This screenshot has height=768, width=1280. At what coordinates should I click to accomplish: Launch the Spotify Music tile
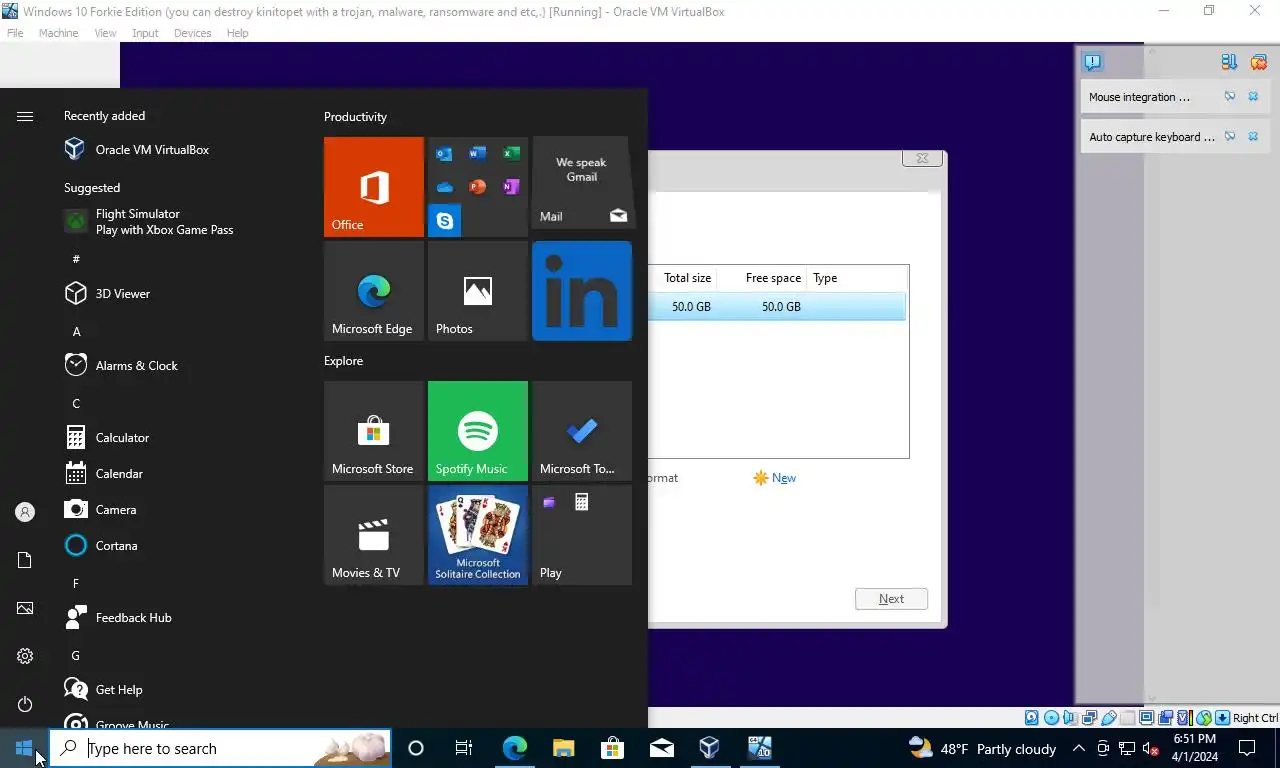pos(478,431)
